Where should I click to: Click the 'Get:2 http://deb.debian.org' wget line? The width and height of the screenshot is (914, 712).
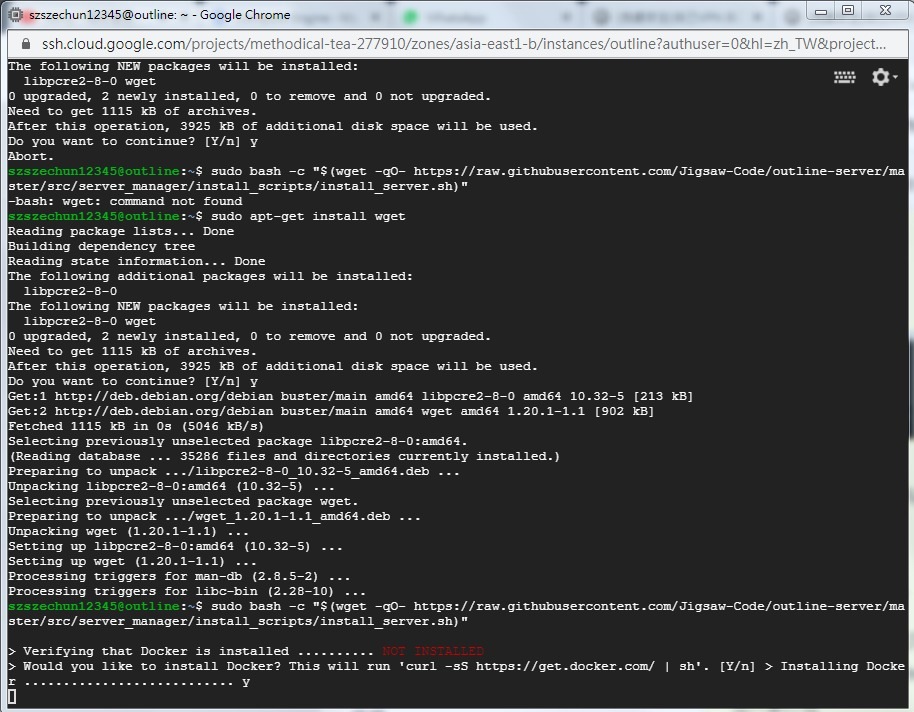click(331, 411)
